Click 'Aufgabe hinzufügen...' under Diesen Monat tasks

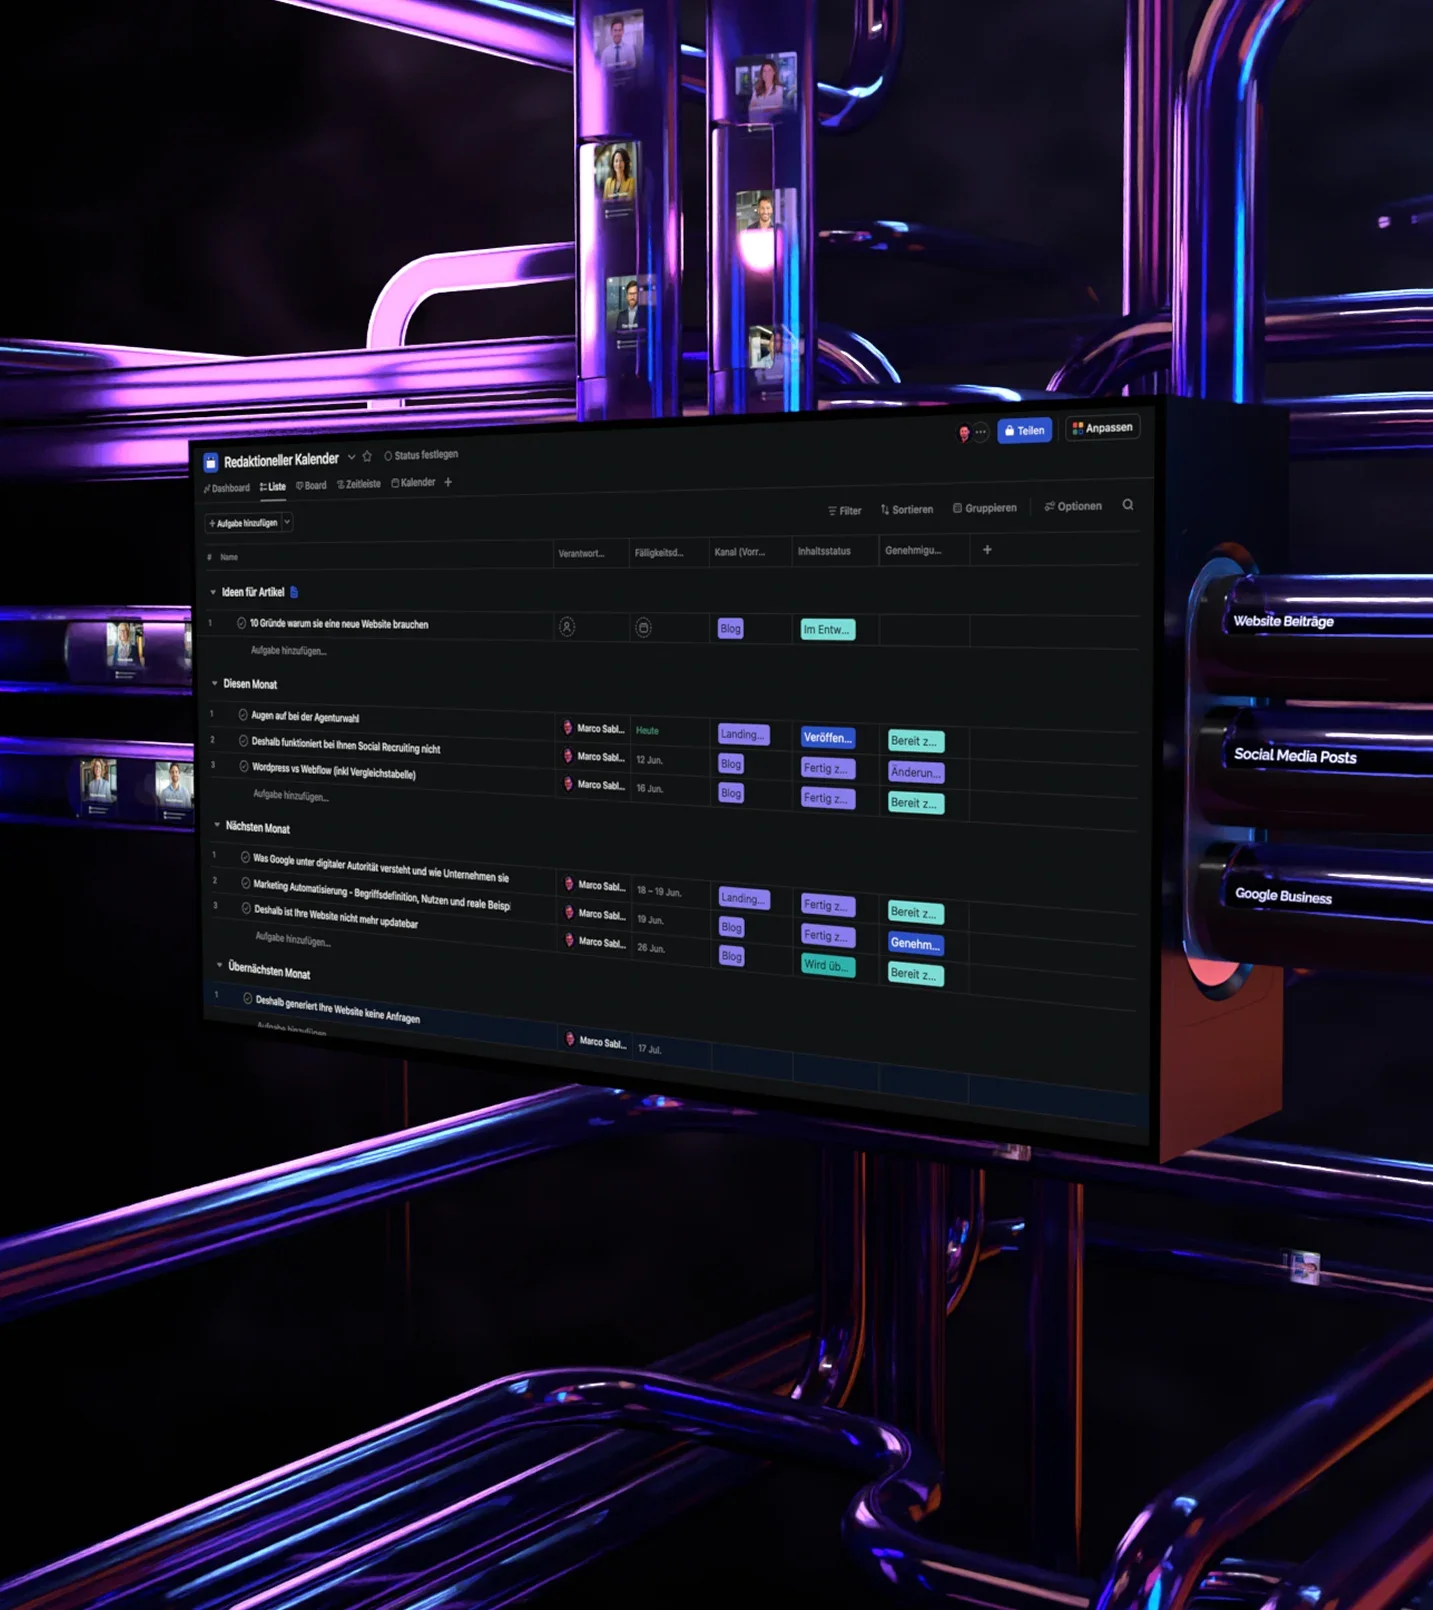(291, 795)
